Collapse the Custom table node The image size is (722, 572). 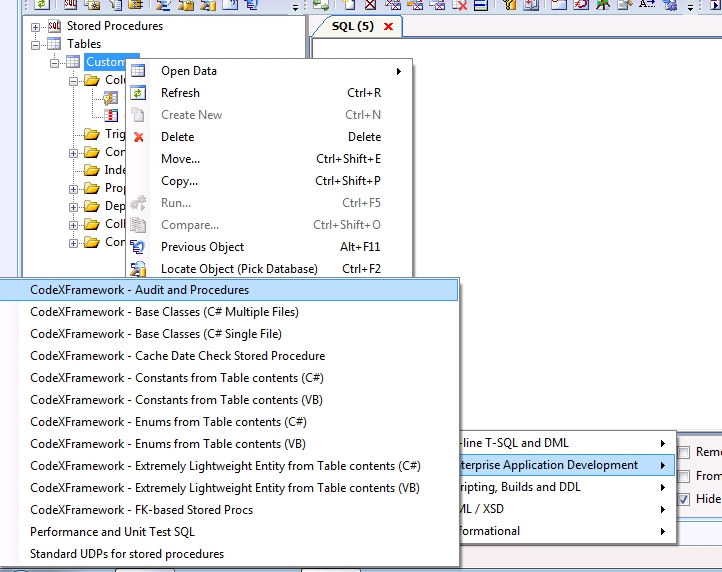click(54, 63)
